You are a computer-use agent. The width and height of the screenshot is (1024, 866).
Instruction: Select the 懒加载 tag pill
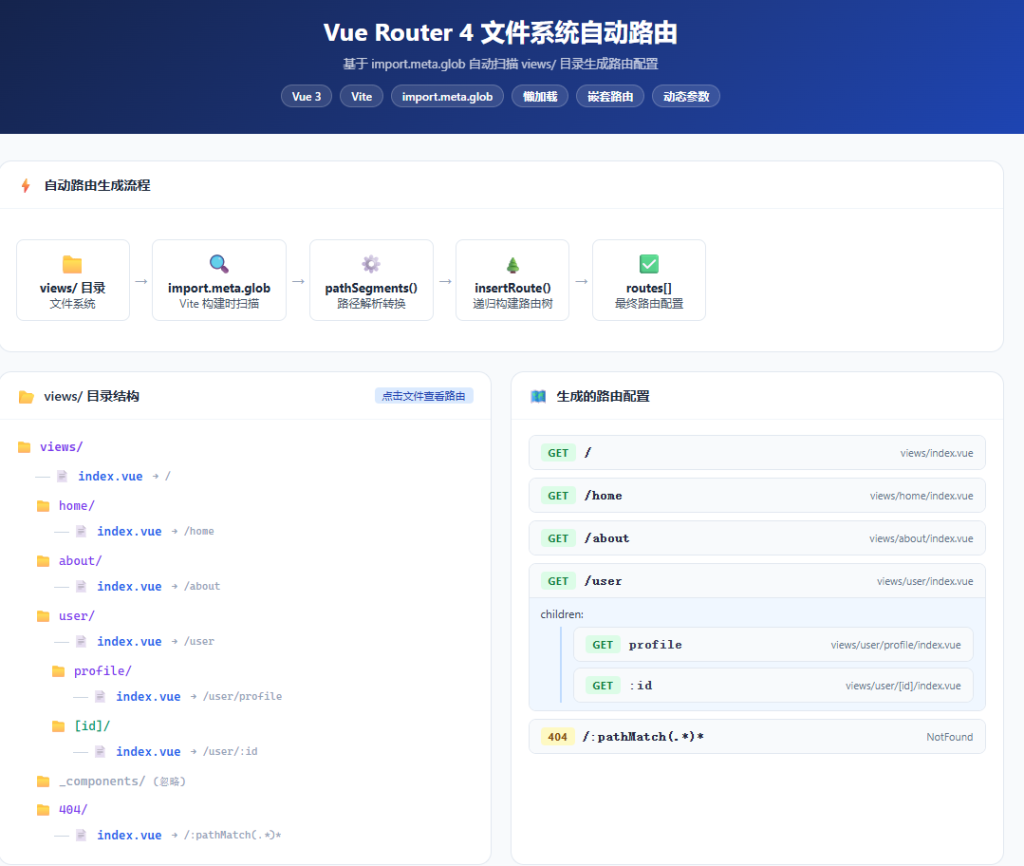[x=540, y=97]
